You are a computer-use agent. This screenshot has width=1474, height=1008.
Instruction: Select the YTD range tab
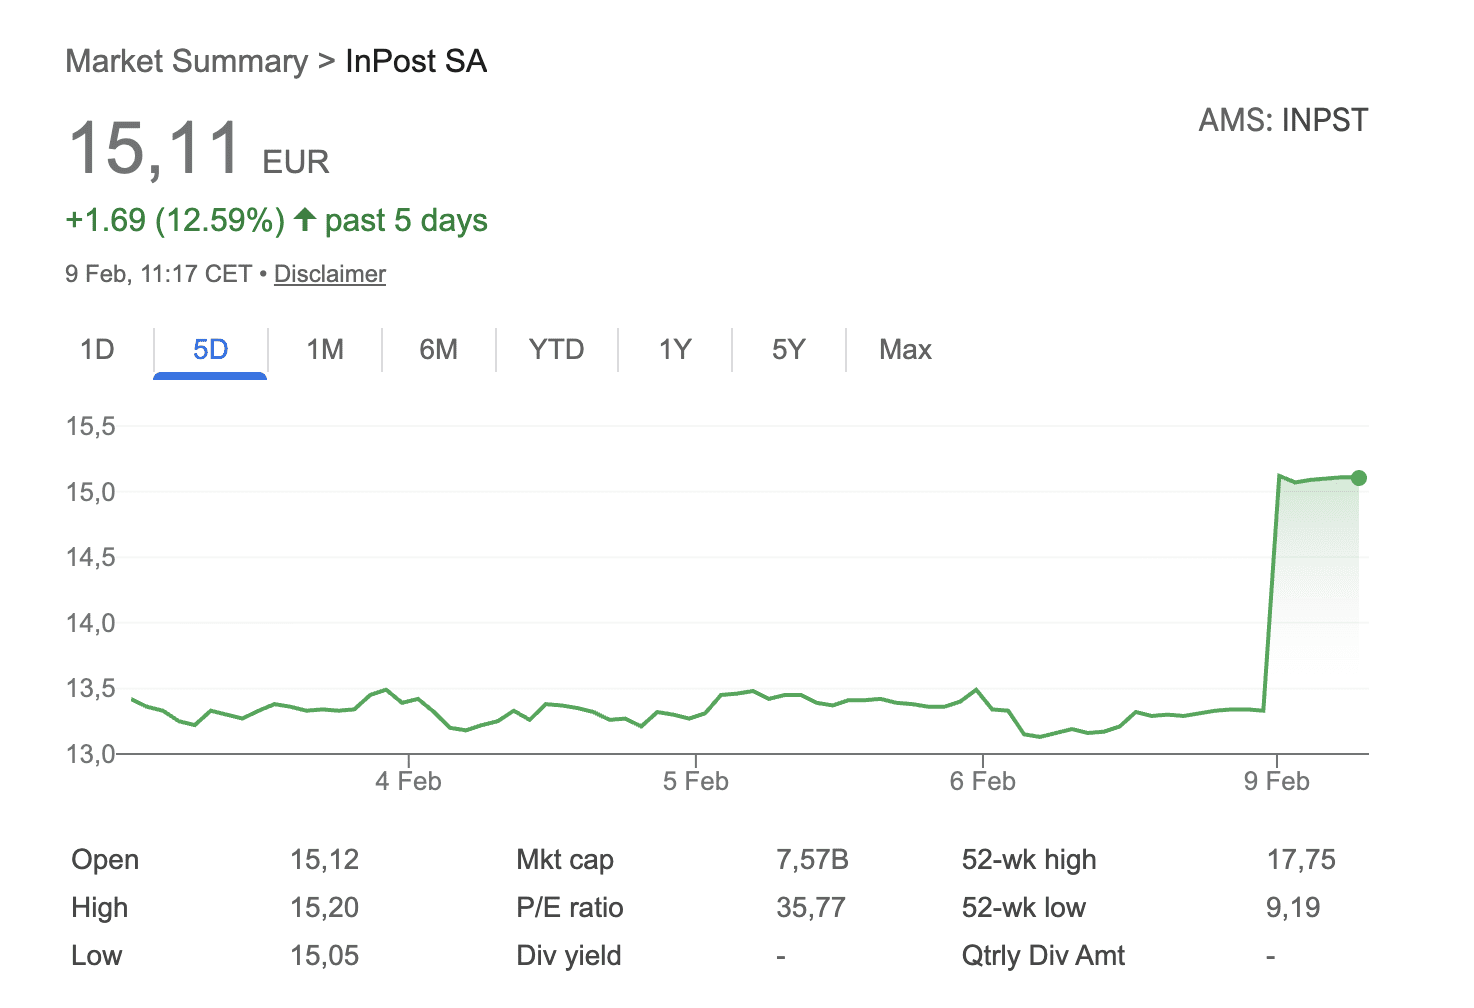point(556,350)
